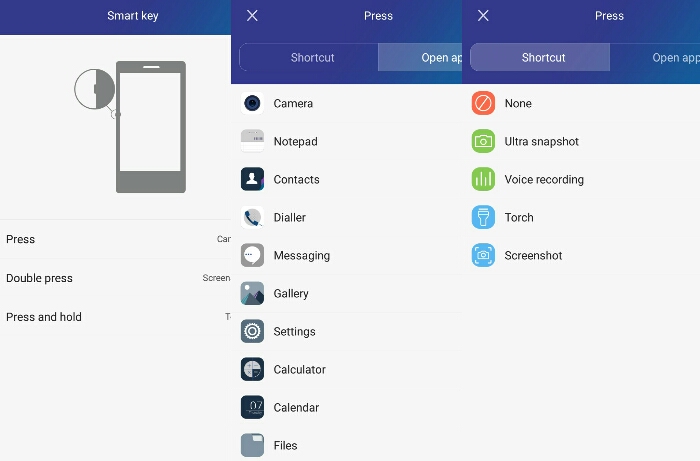Tap the Screenshot capture icon
The width and height of the screenshot is (700, 461).
pos(483,255)
